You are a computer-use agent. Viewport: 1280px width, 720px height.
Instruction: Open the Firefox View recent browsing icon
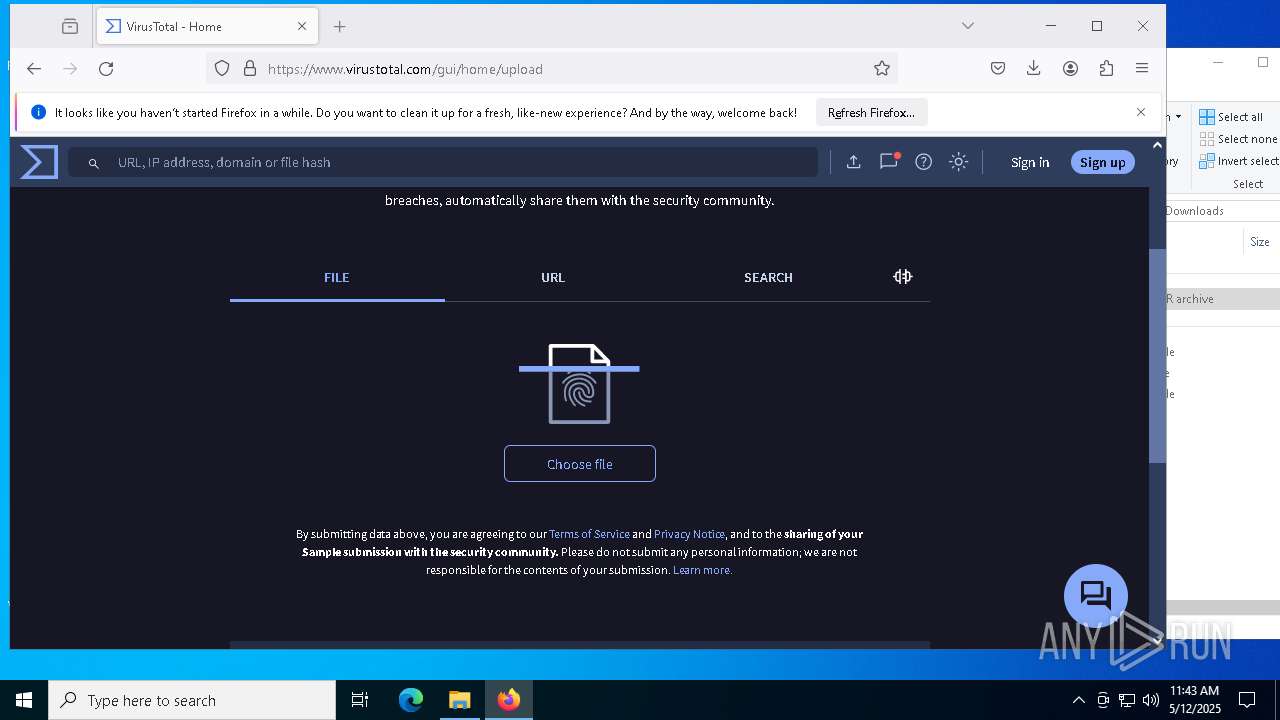coord(70,26)
